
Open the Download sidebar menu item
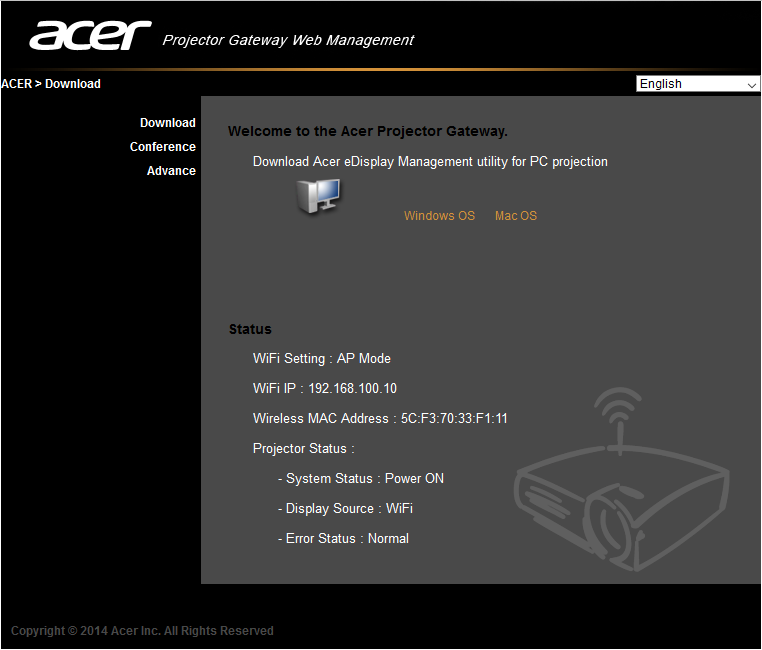[168, 123]
